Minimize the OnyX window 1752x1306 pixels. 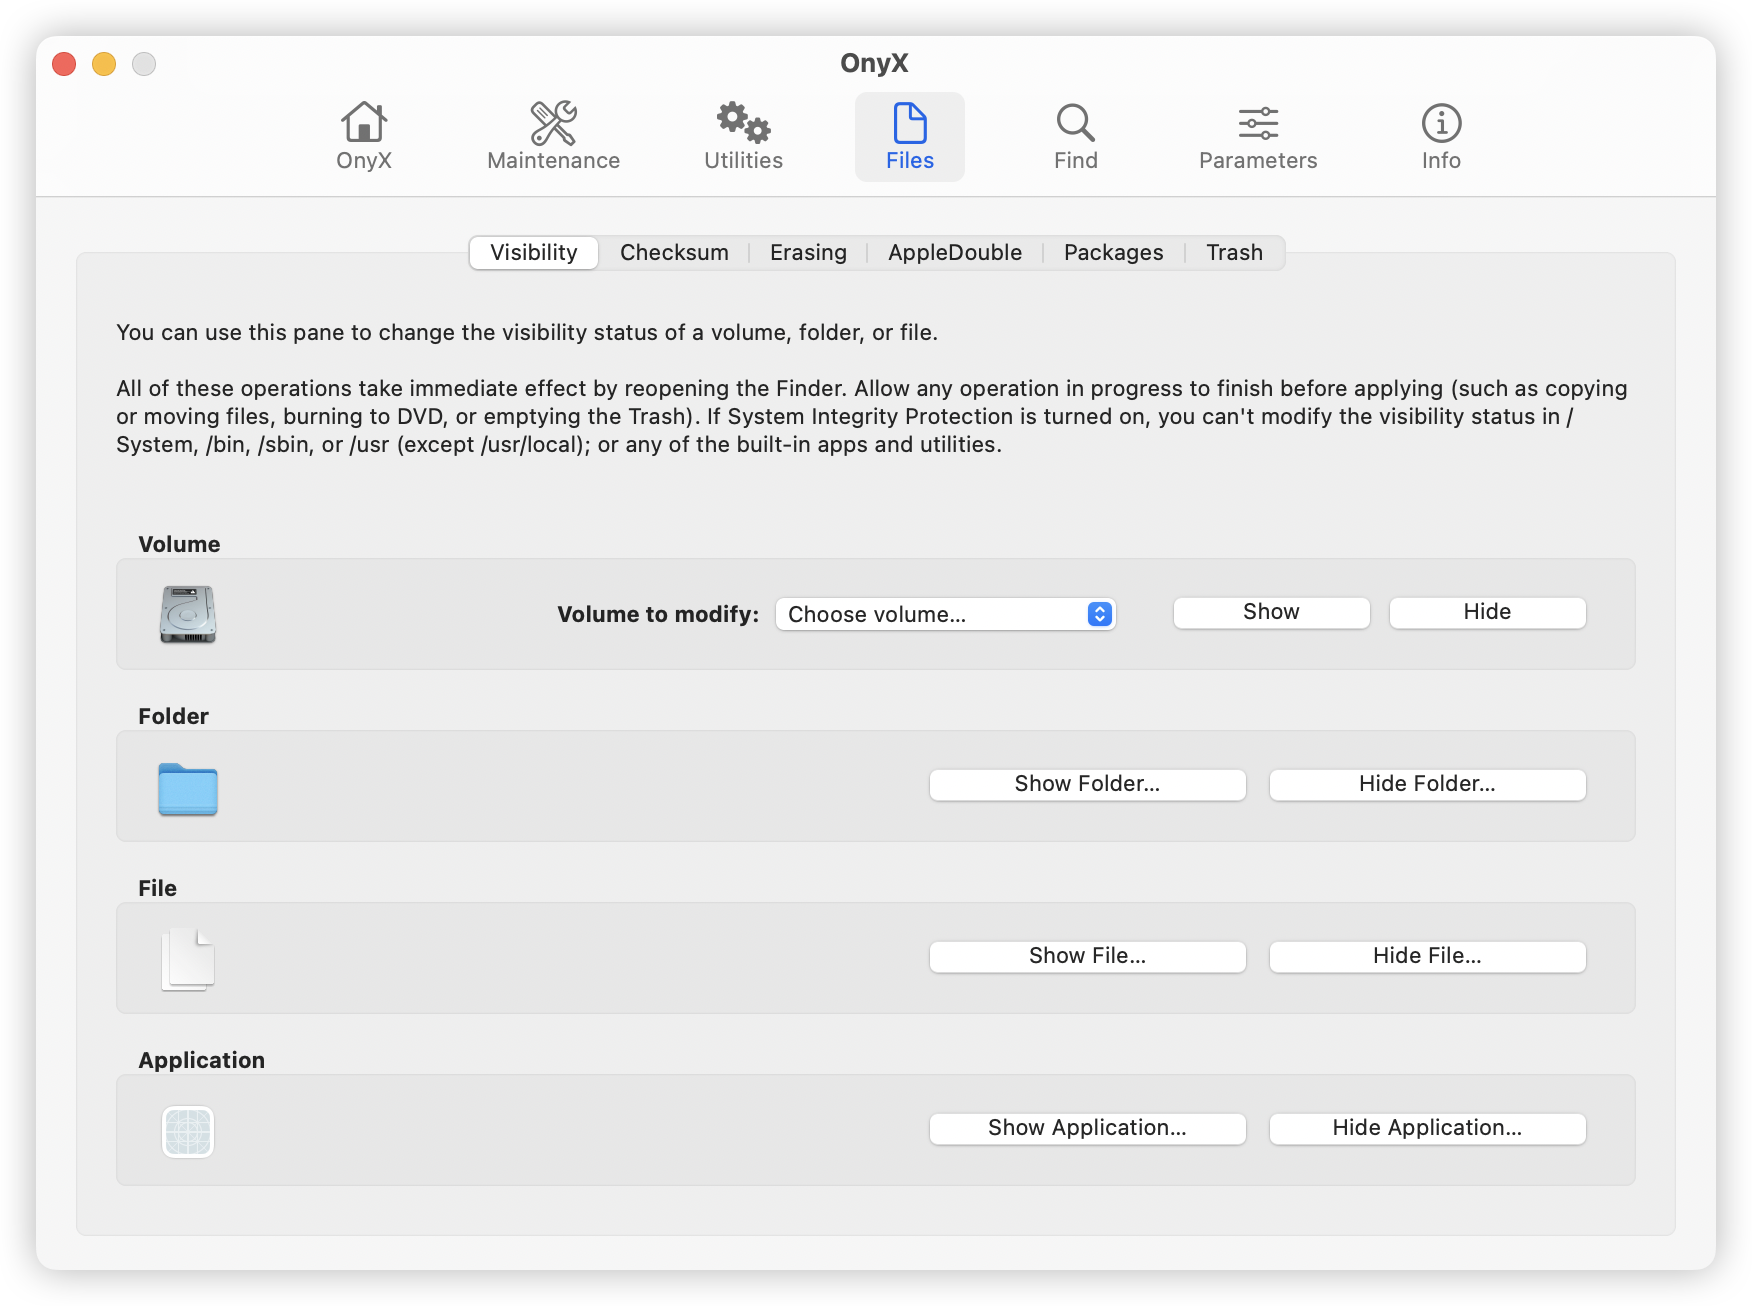pyautogui.click(x=104, y=64)
